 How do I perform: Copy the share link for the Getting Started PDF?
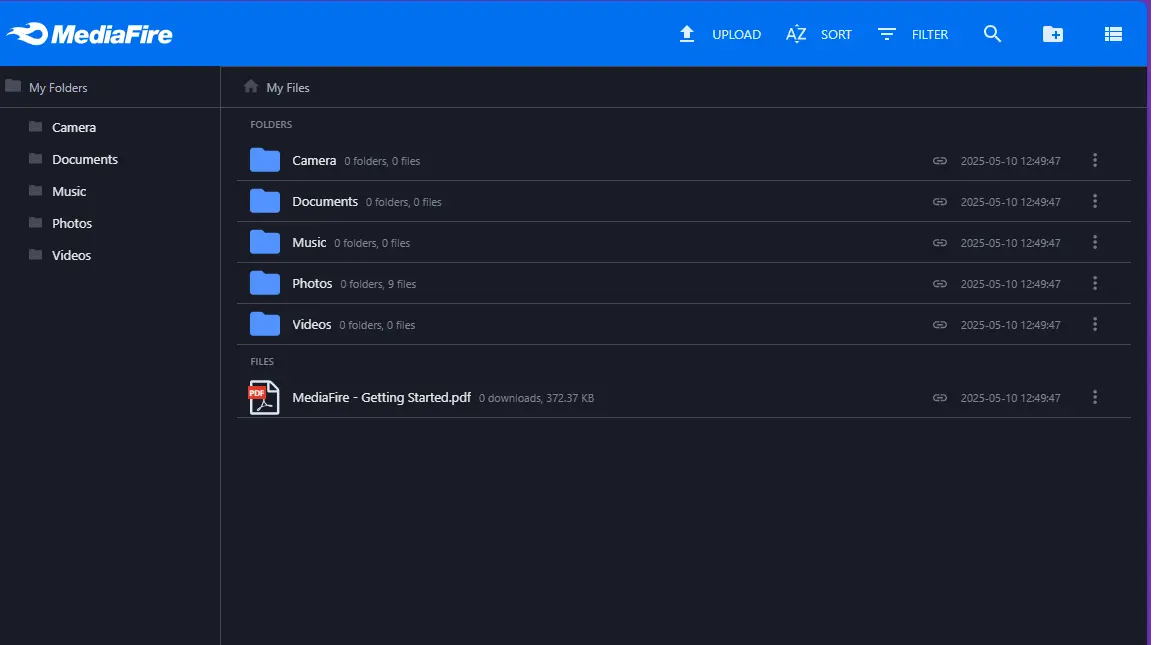[x=940, y=398]
